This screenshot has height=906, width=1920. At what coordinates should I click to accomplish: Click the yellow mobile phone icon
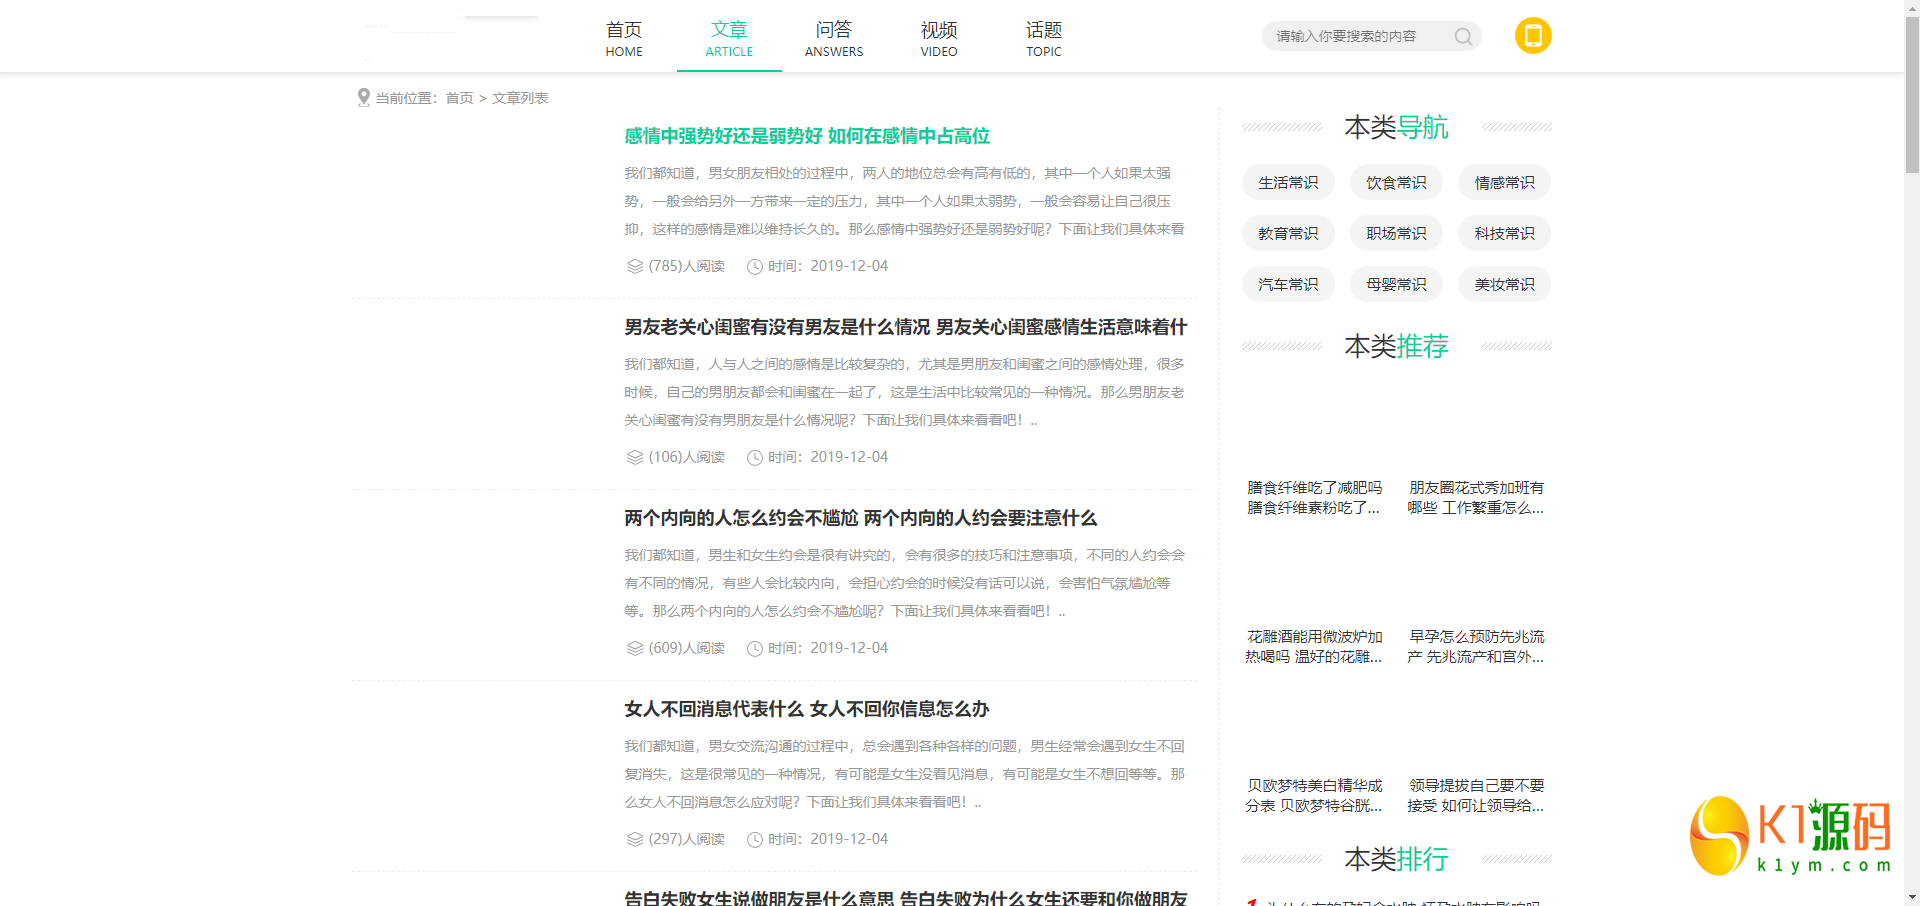pos(1533,36)
